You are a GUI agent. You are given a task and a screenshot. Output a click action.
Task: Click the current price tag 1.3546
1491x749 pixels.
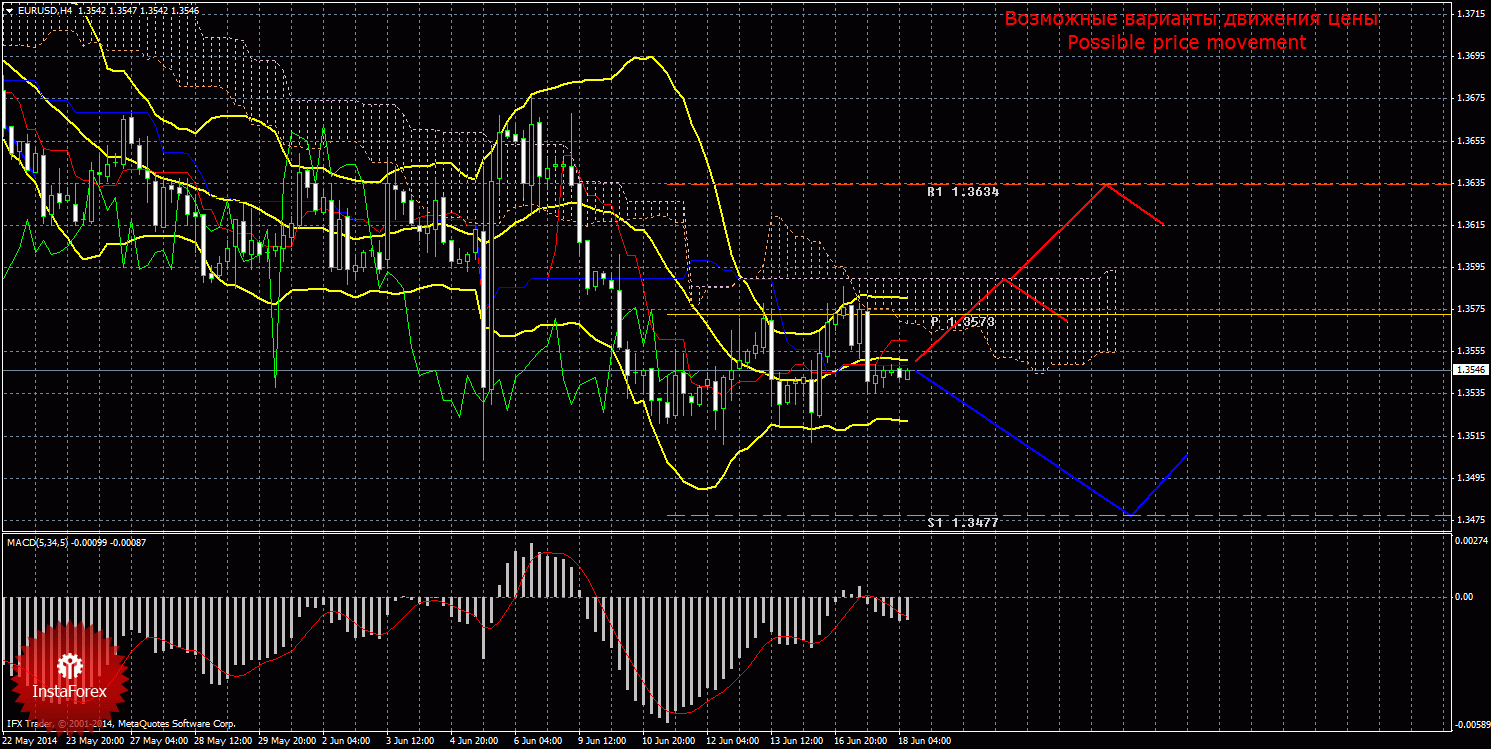1469,370
